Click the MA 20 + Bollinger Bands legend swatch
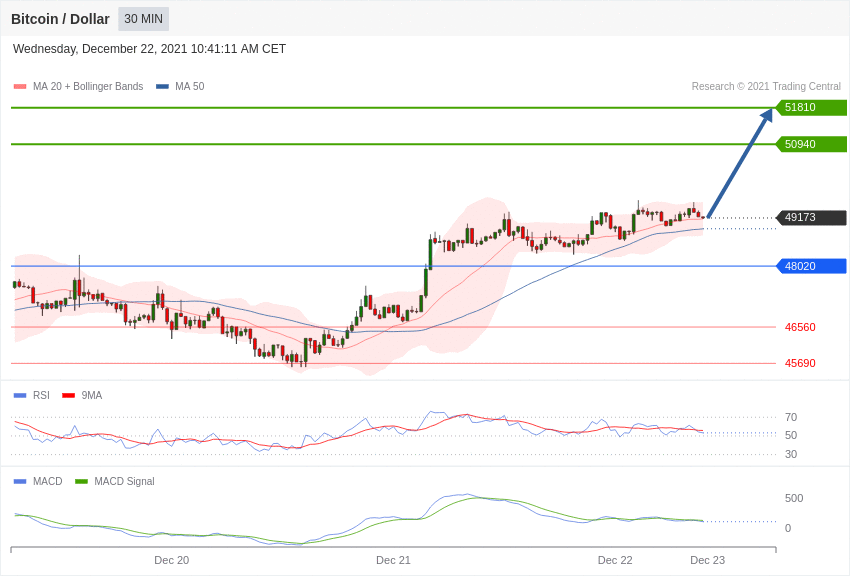Screen dimensions: 850x576 20,87
